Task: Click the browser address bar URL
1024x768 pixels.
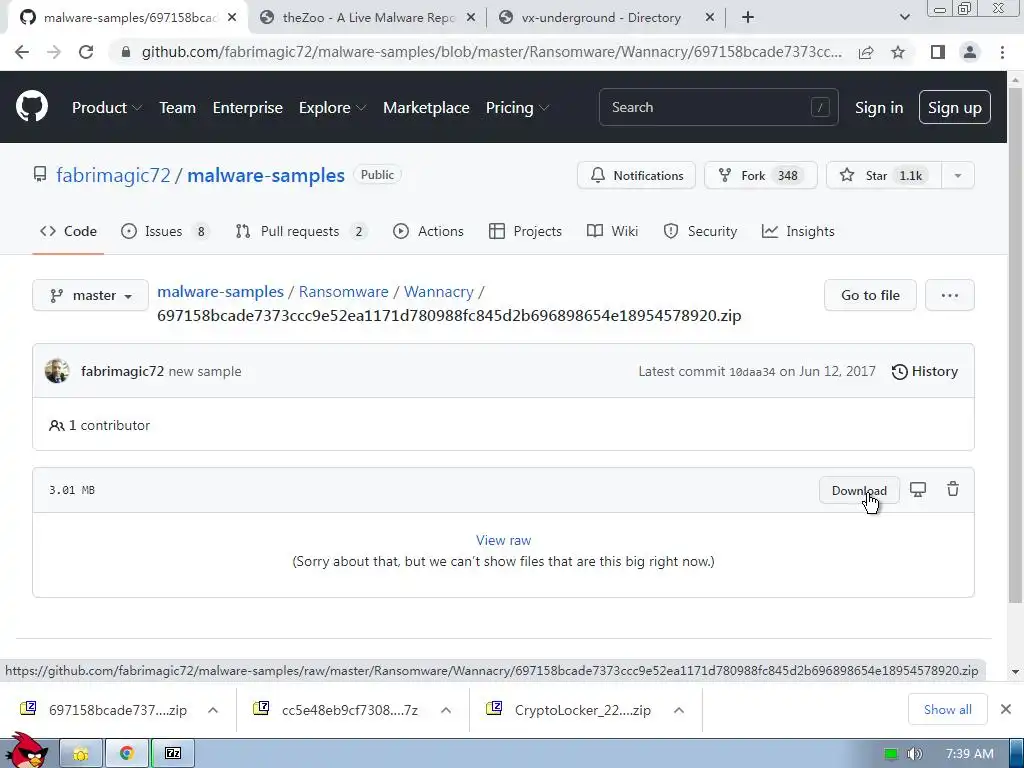Action: pos(491,52)
